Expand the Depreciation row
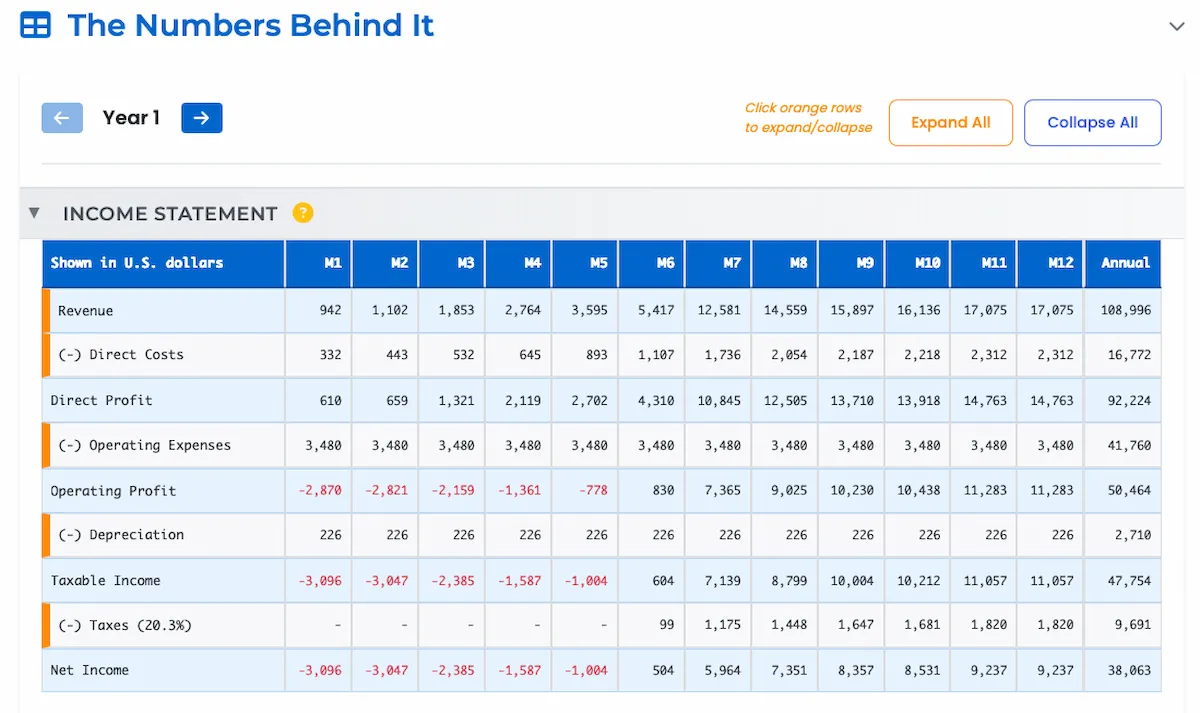The image size is (1200, 713). (121, 535)
